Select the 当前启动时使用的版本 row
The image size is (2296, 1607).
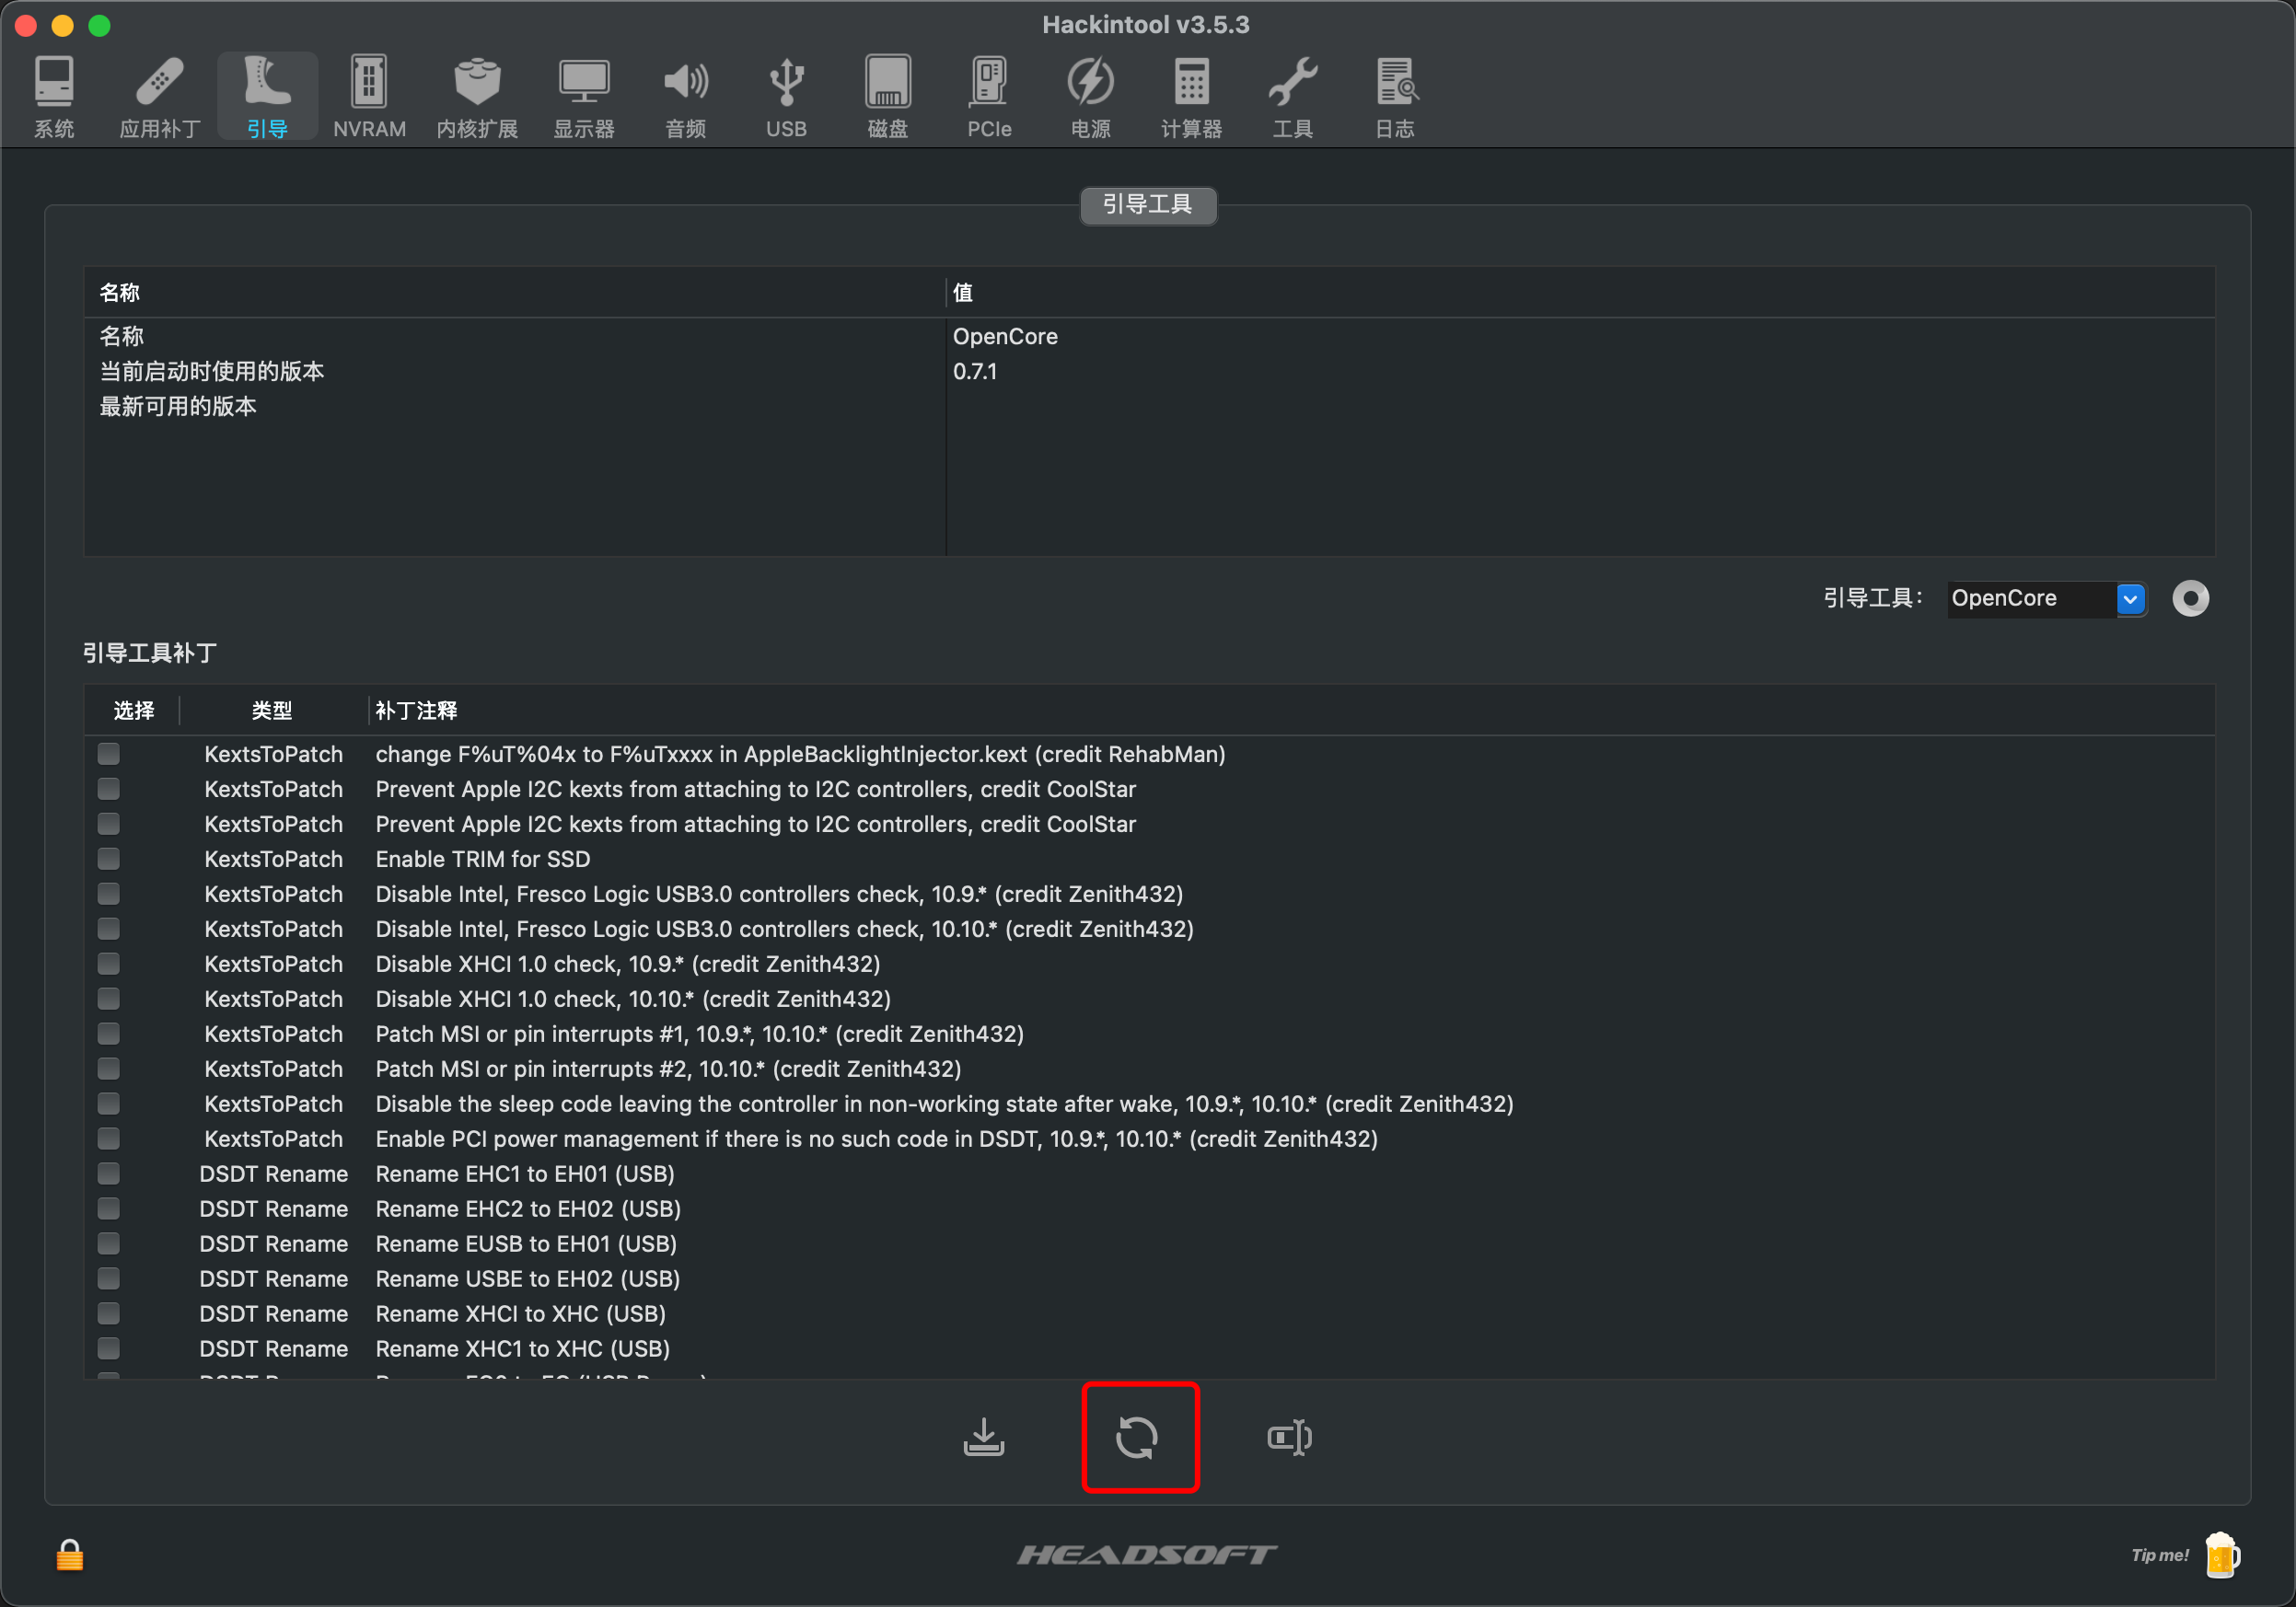tap(1149, 371)
